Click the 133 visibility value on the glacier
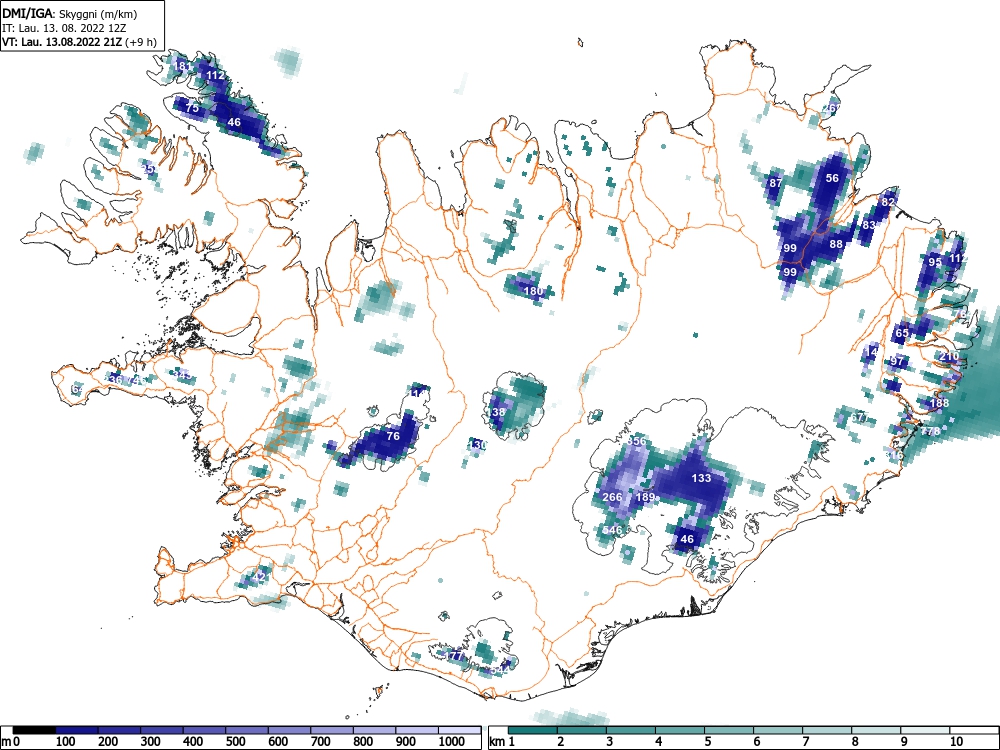Image resolution: width=1000 pixels, height=750 pixels. [701, 478]
